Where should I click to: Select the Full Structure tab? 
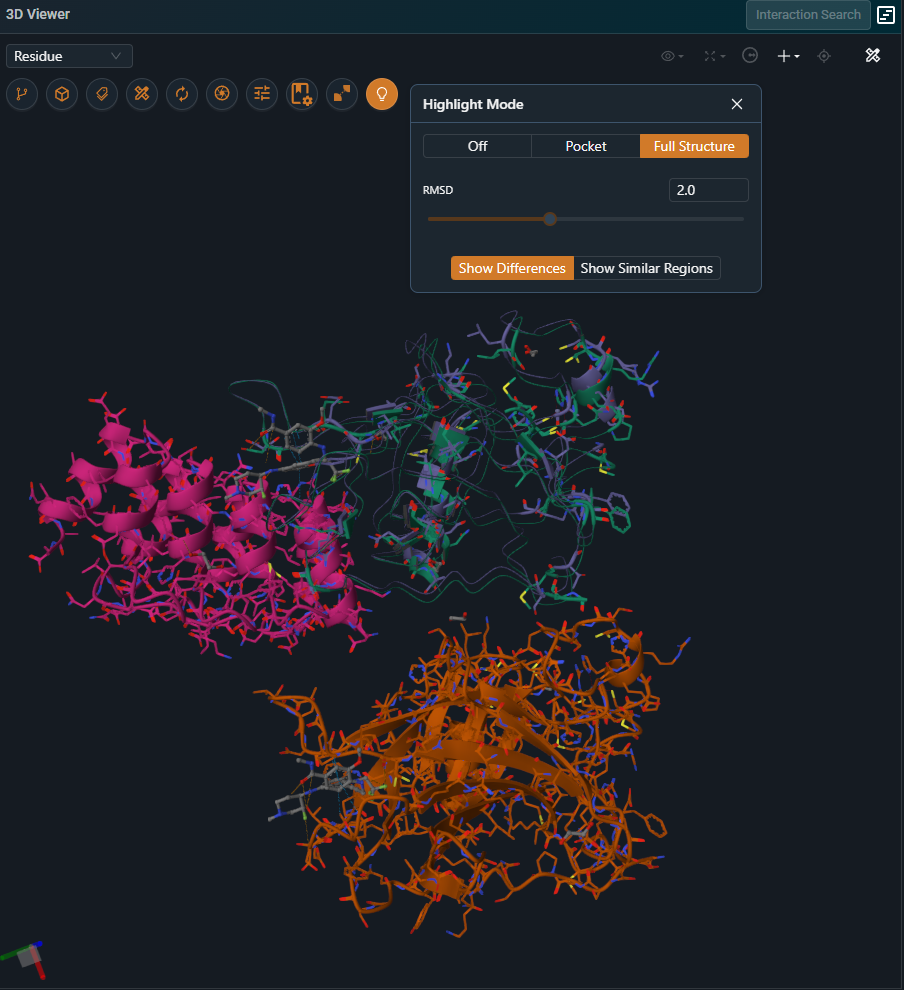click(694, 146)
